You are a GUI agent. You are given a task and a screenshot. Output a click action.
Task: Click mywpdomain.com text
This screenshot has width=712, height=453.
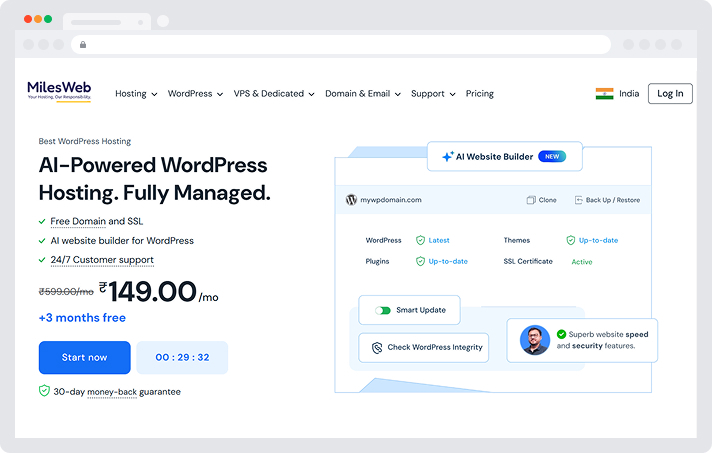[x=391, y=200]
